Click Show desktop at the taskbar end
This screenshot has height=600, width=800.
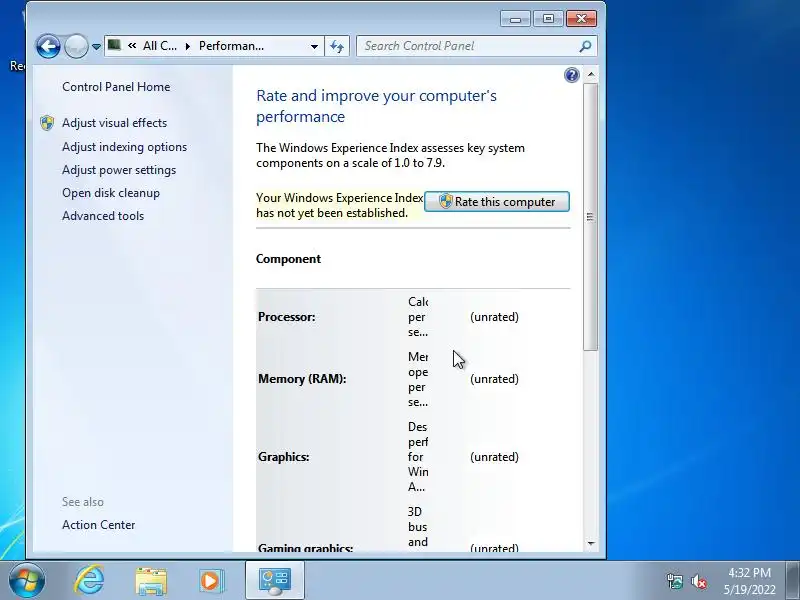pyautogui.click(x=794, y=580)
